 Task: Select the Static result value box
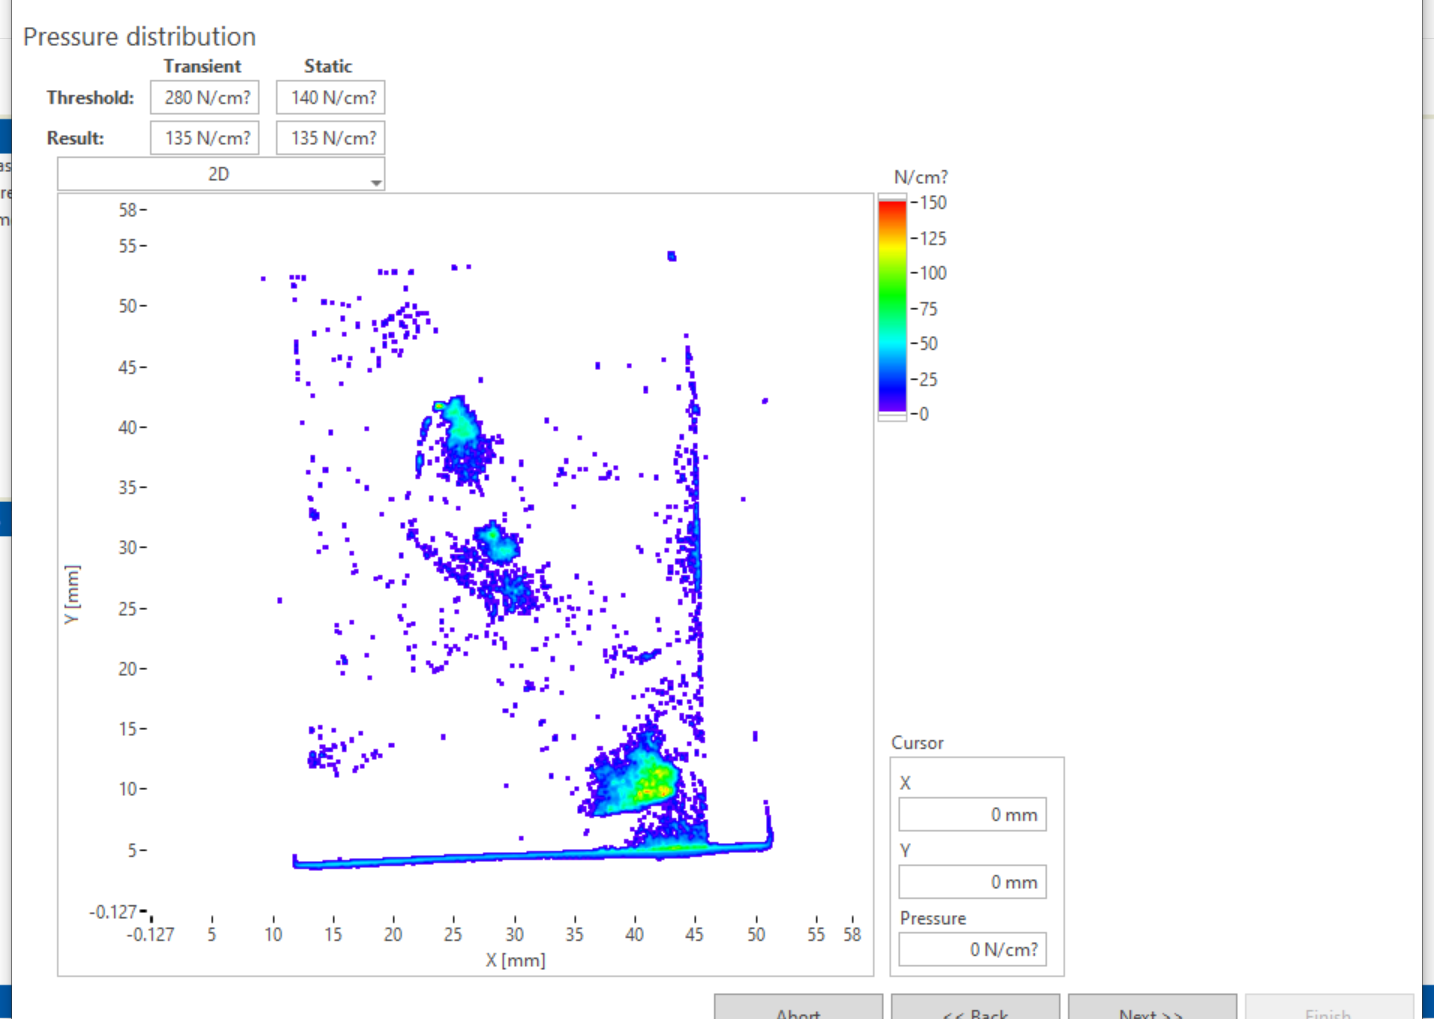pyautogui.click(x=331, y=138)
